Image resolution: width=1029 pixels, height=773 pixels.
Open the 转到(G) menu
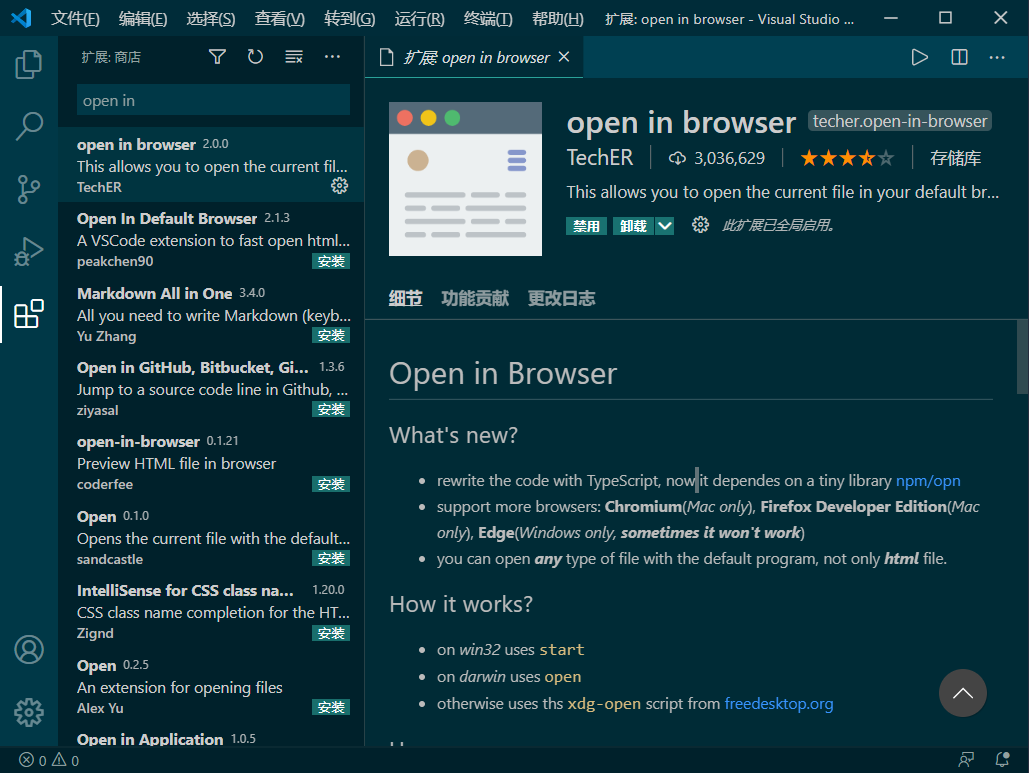(x=350, y=18)
